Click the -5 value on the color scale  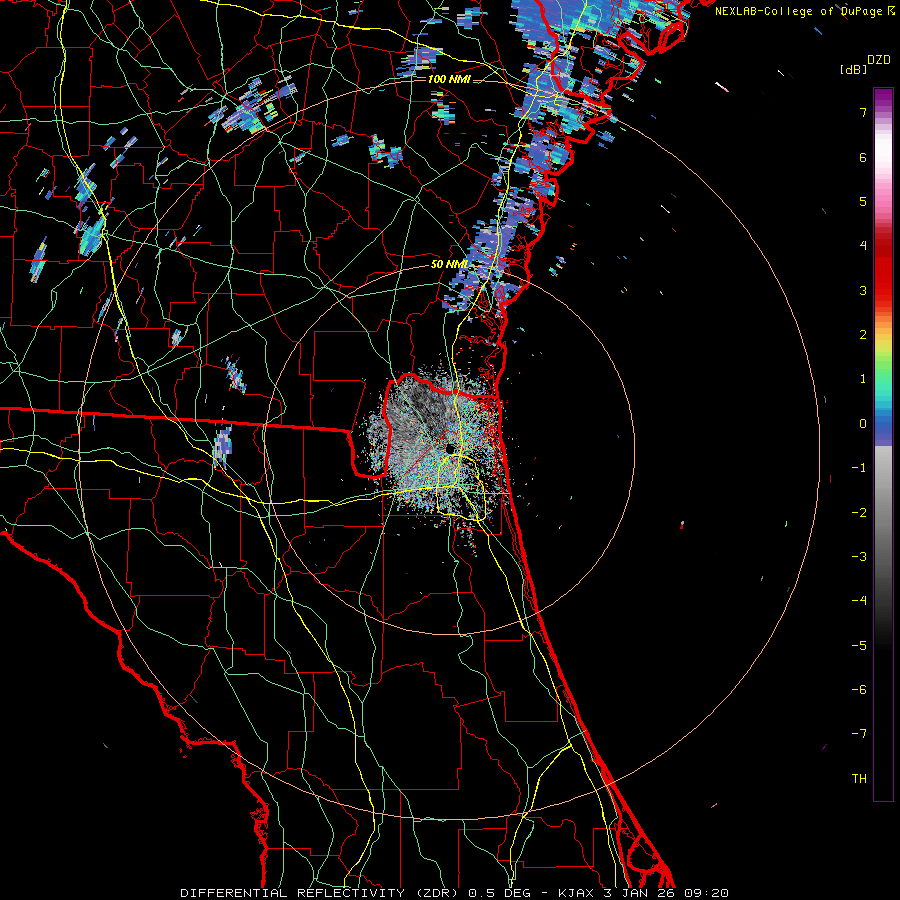click(859, 646)
